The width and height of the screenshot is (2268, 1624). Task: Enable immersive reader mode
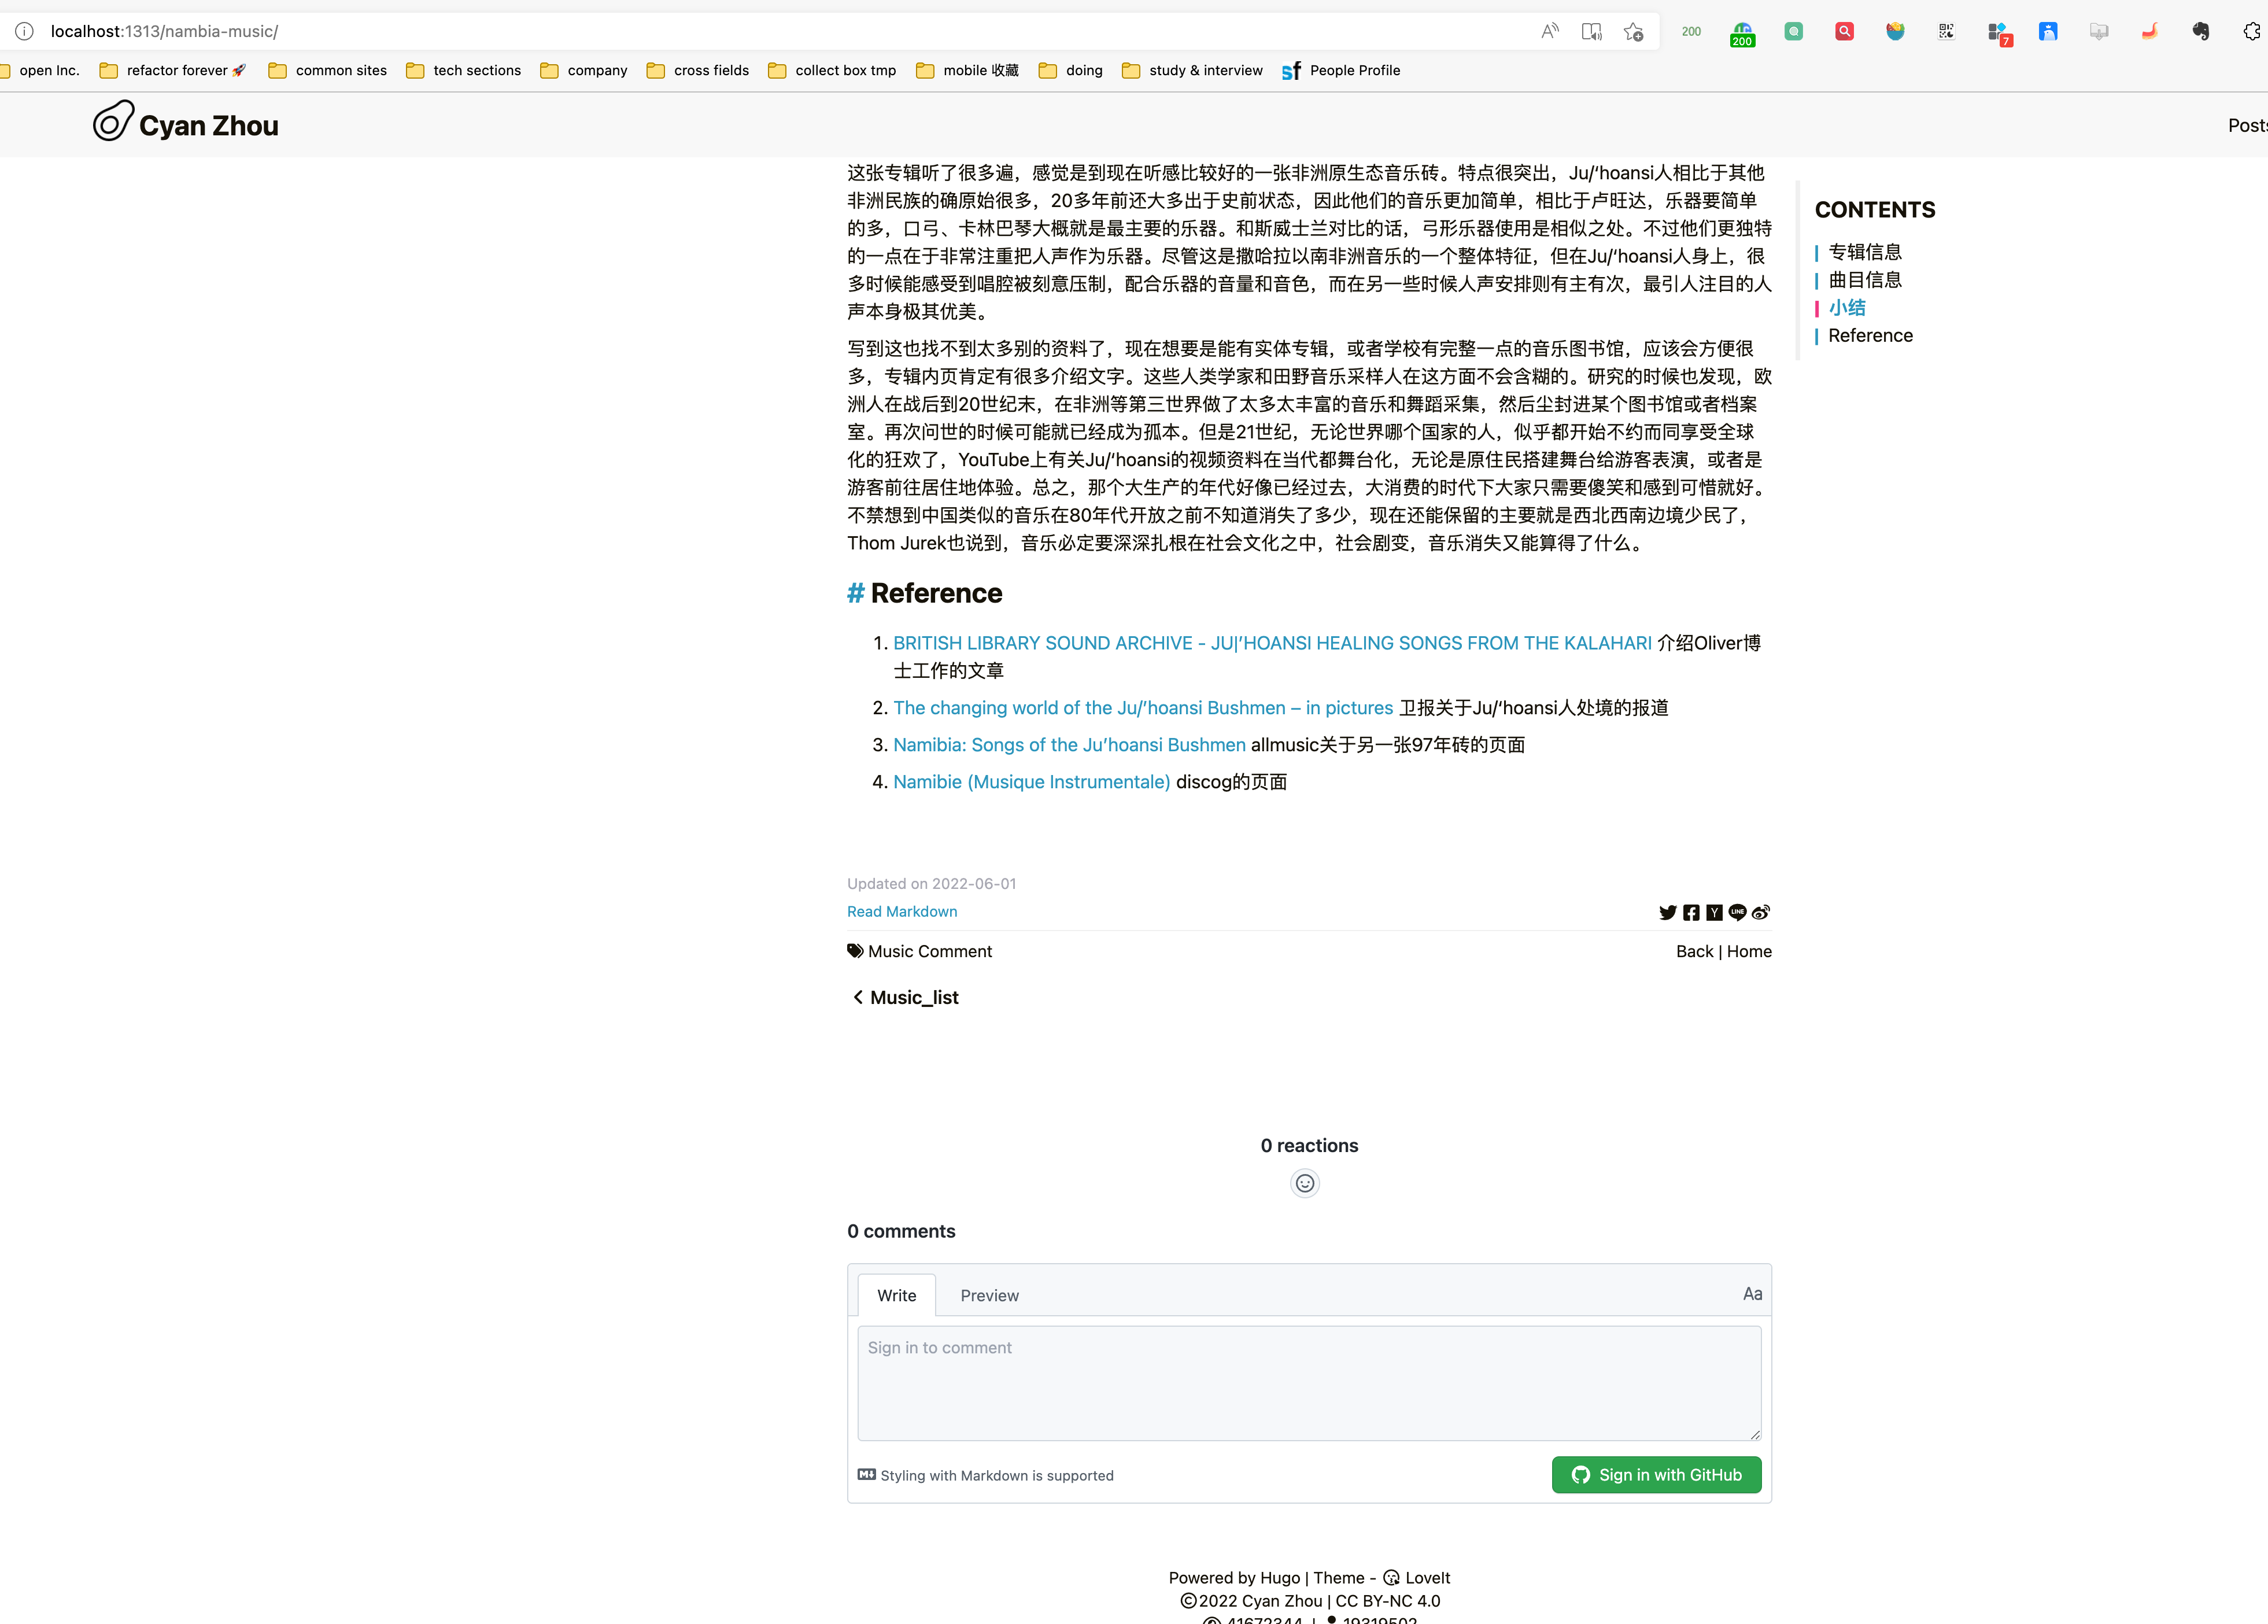pos(1592,31)
